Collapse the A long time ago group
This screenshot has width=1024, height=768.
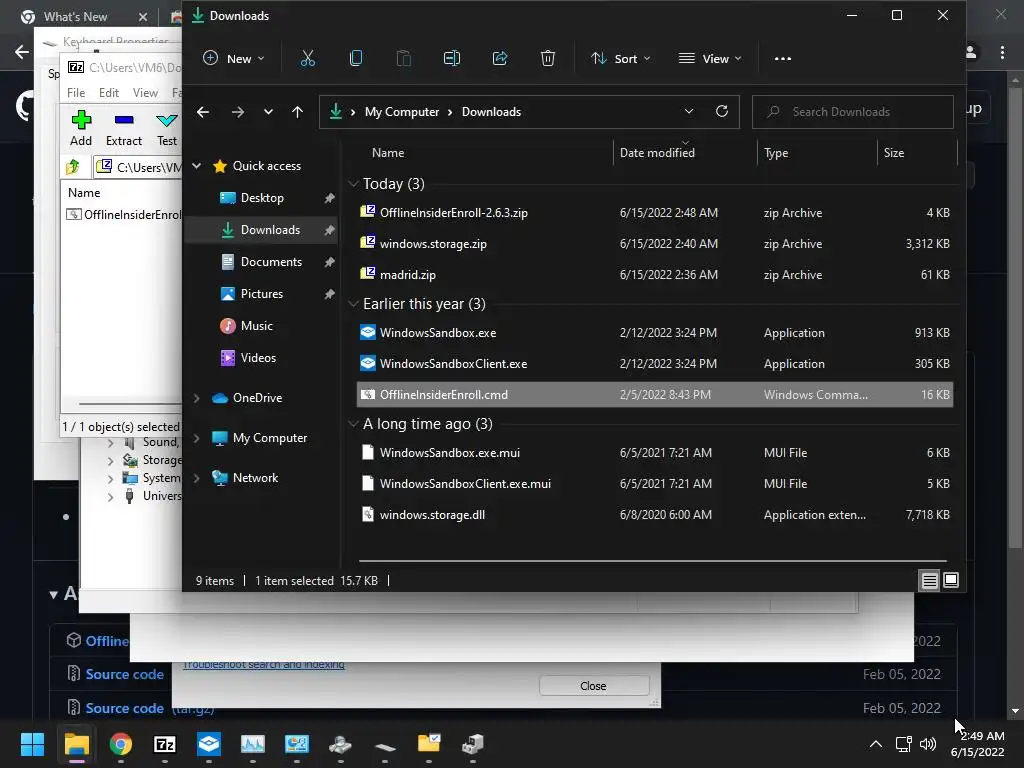tap(353, 424)
